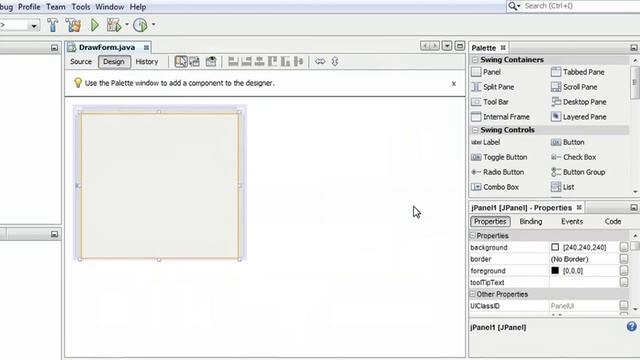640x360 pixels.
Task: Switch to the Binding properties tab
Action: point(531,222)
